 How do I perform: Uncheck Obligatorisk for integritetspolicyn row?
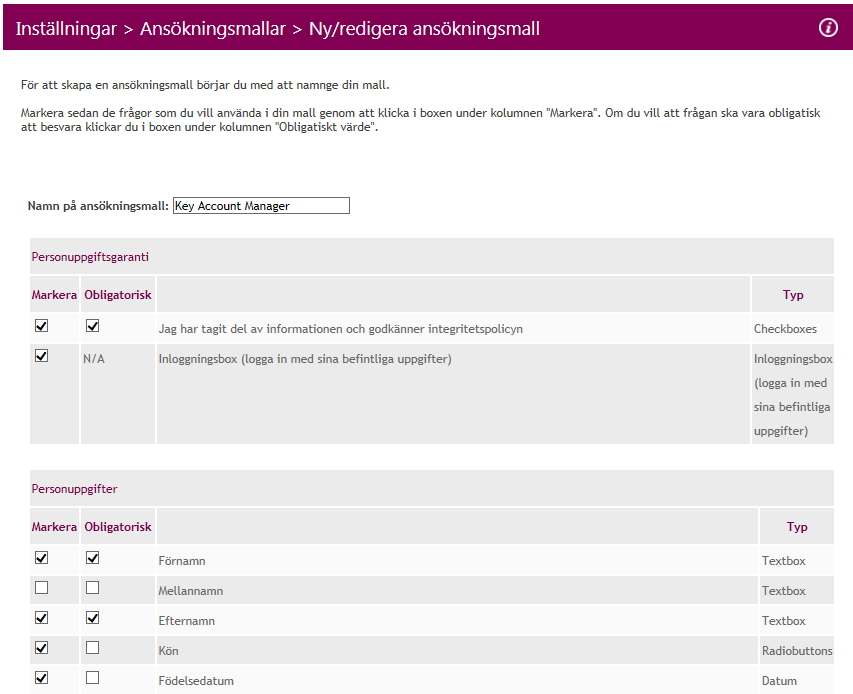(x=92, y=326)
